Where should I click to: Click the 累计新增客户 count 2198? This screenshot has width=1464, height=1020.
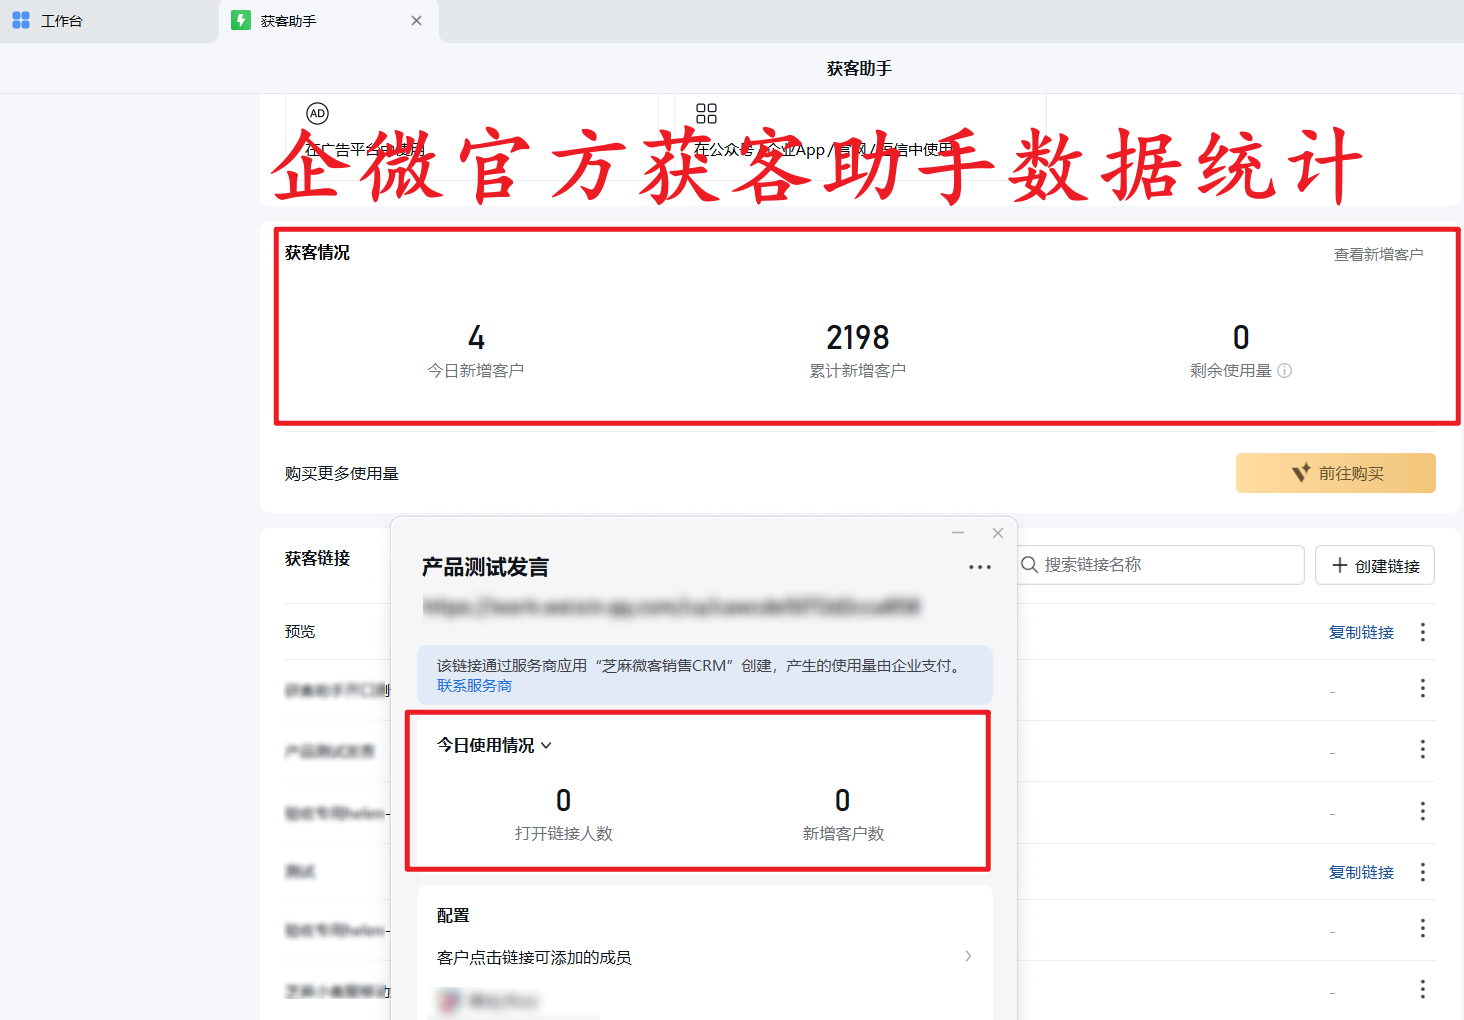point(858,337)
